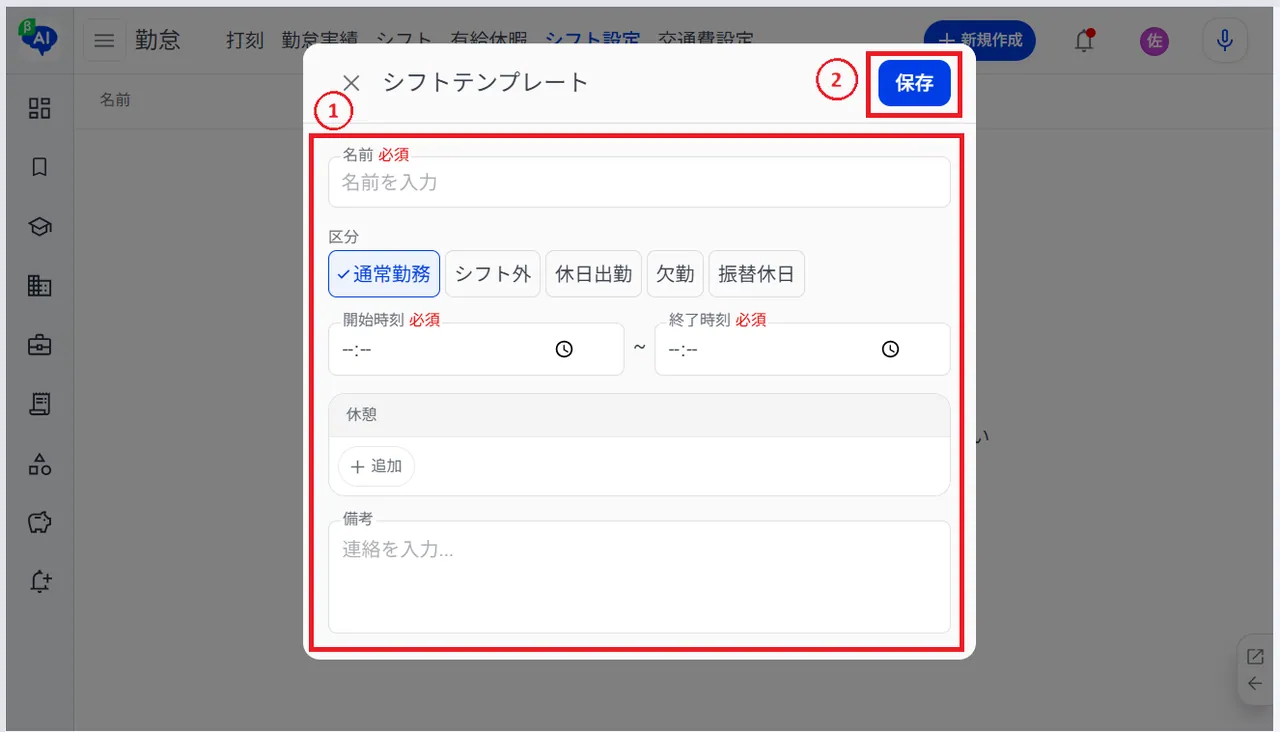Focus the 備考 textarea
Screen dimensions: 1280x732
tap(639, 577)
